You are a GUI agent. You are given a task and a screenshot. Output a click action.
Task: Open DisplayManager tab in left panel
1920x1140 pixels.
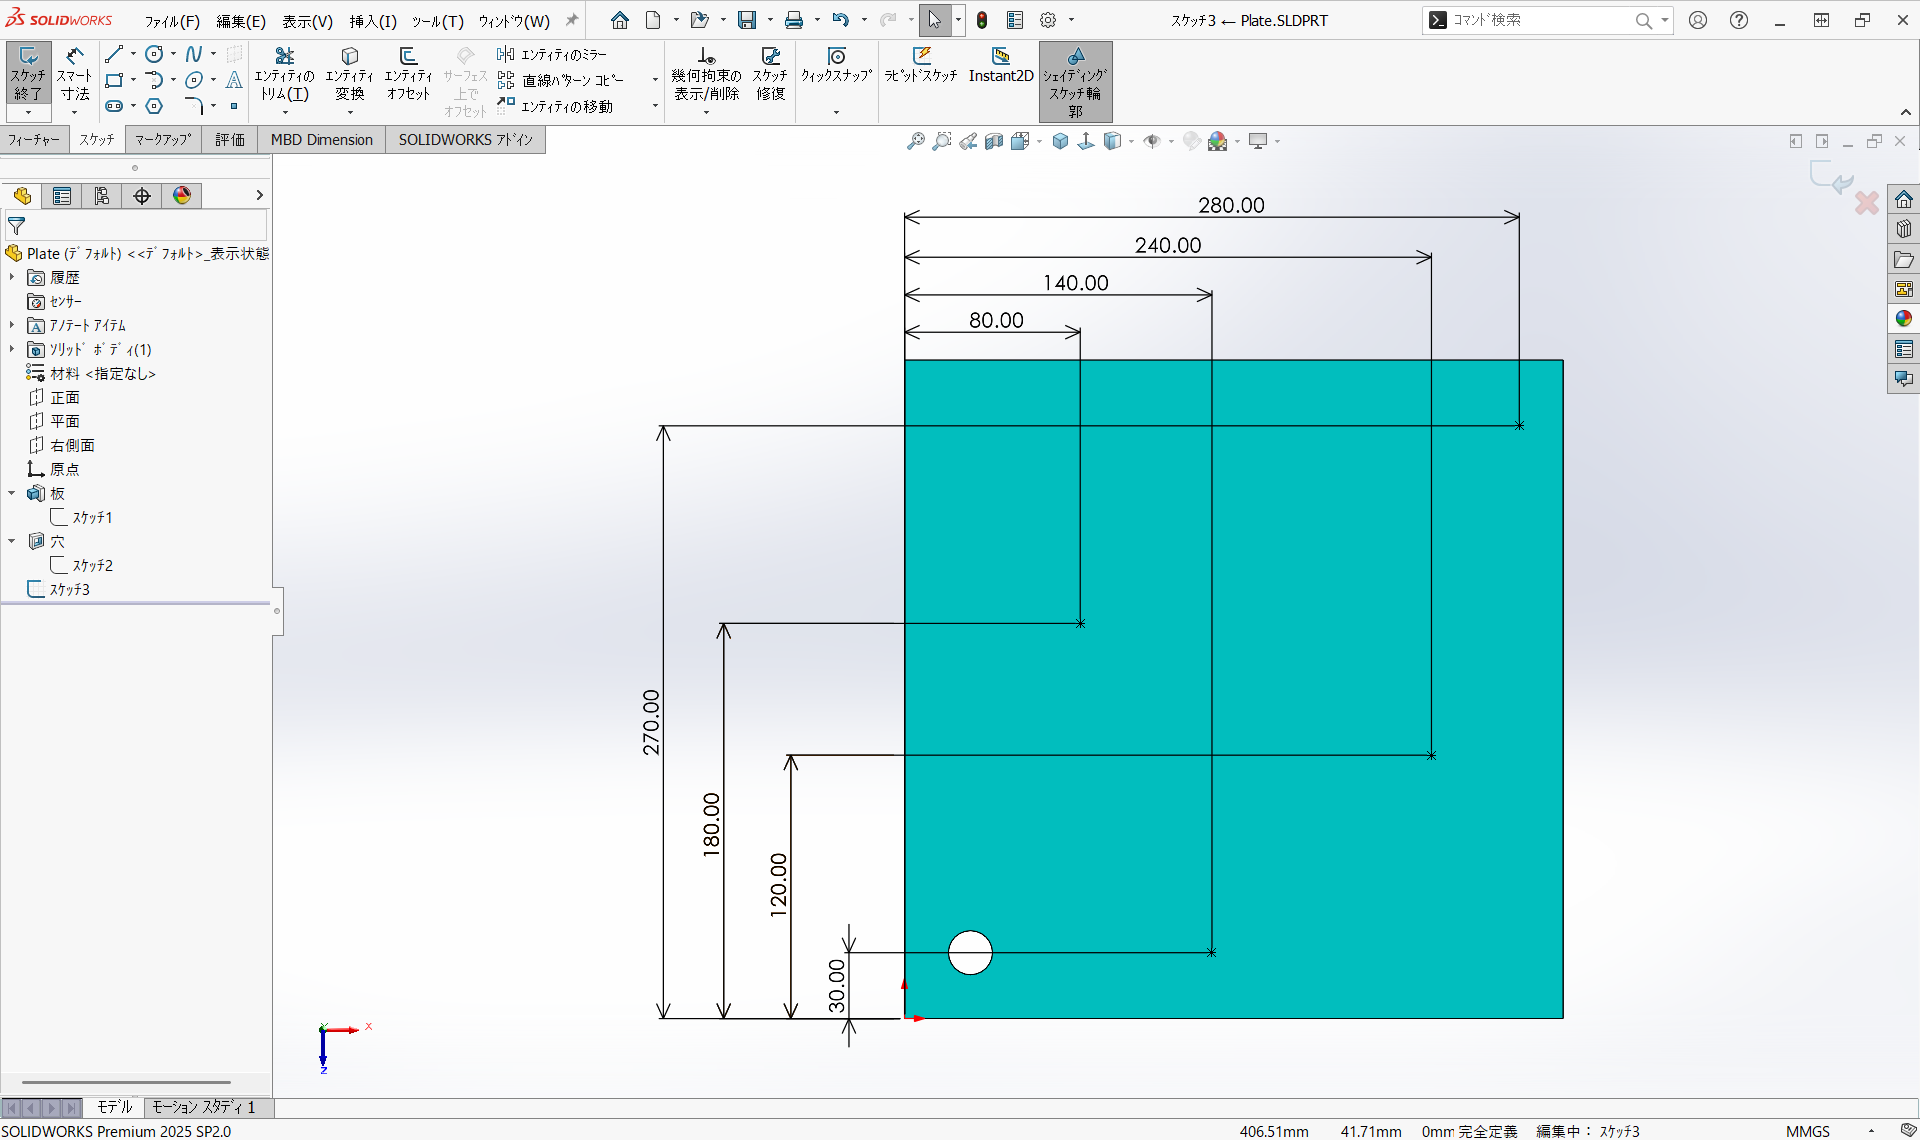[x=182, y=196]
